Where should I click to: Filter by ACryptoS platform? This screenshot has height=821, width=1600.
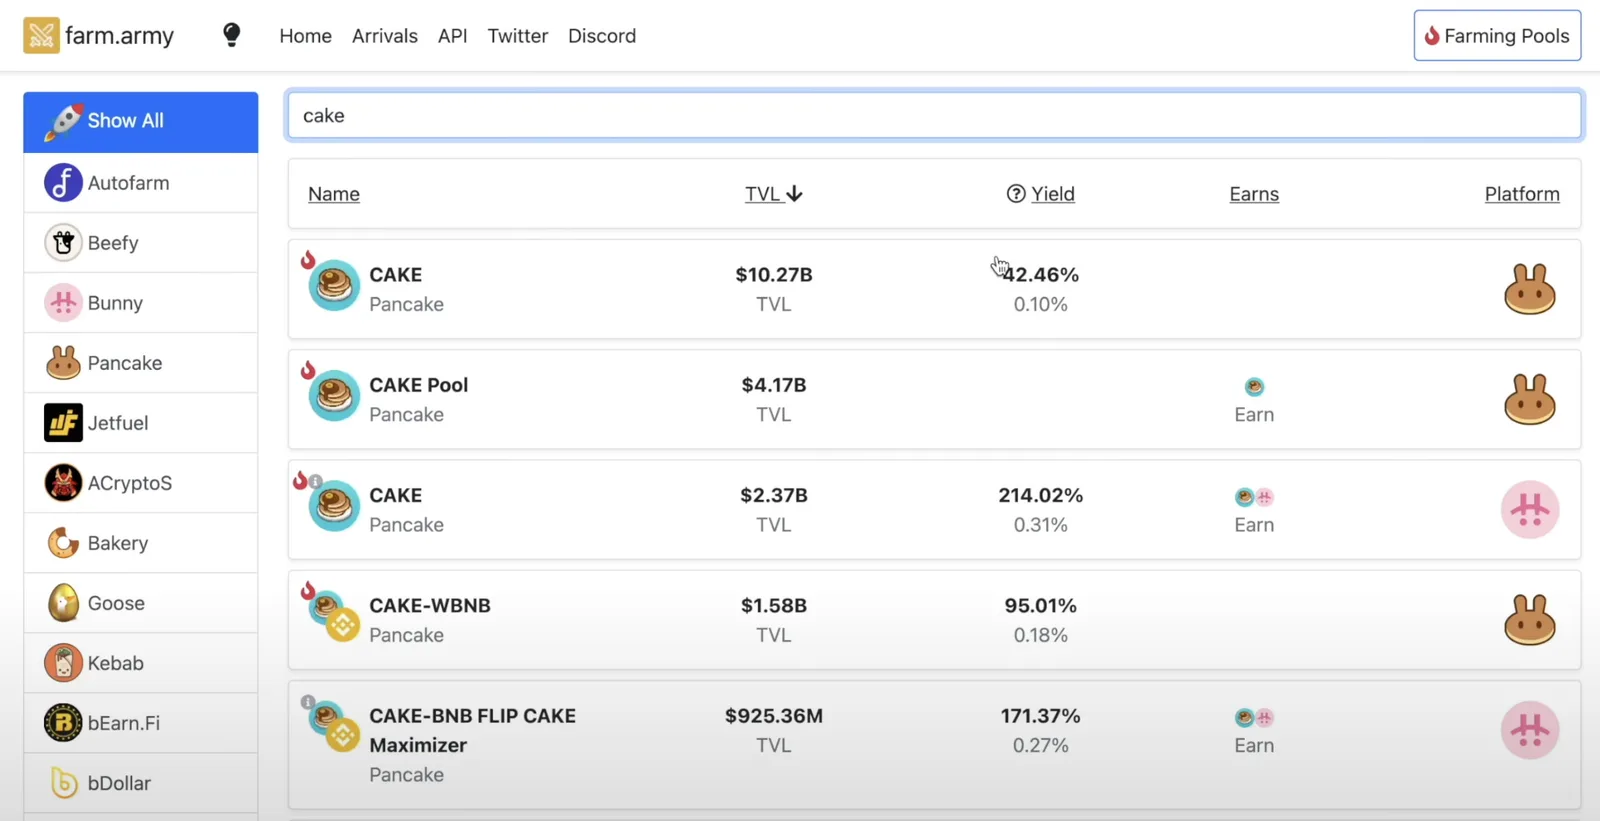[x=141, y=483]
